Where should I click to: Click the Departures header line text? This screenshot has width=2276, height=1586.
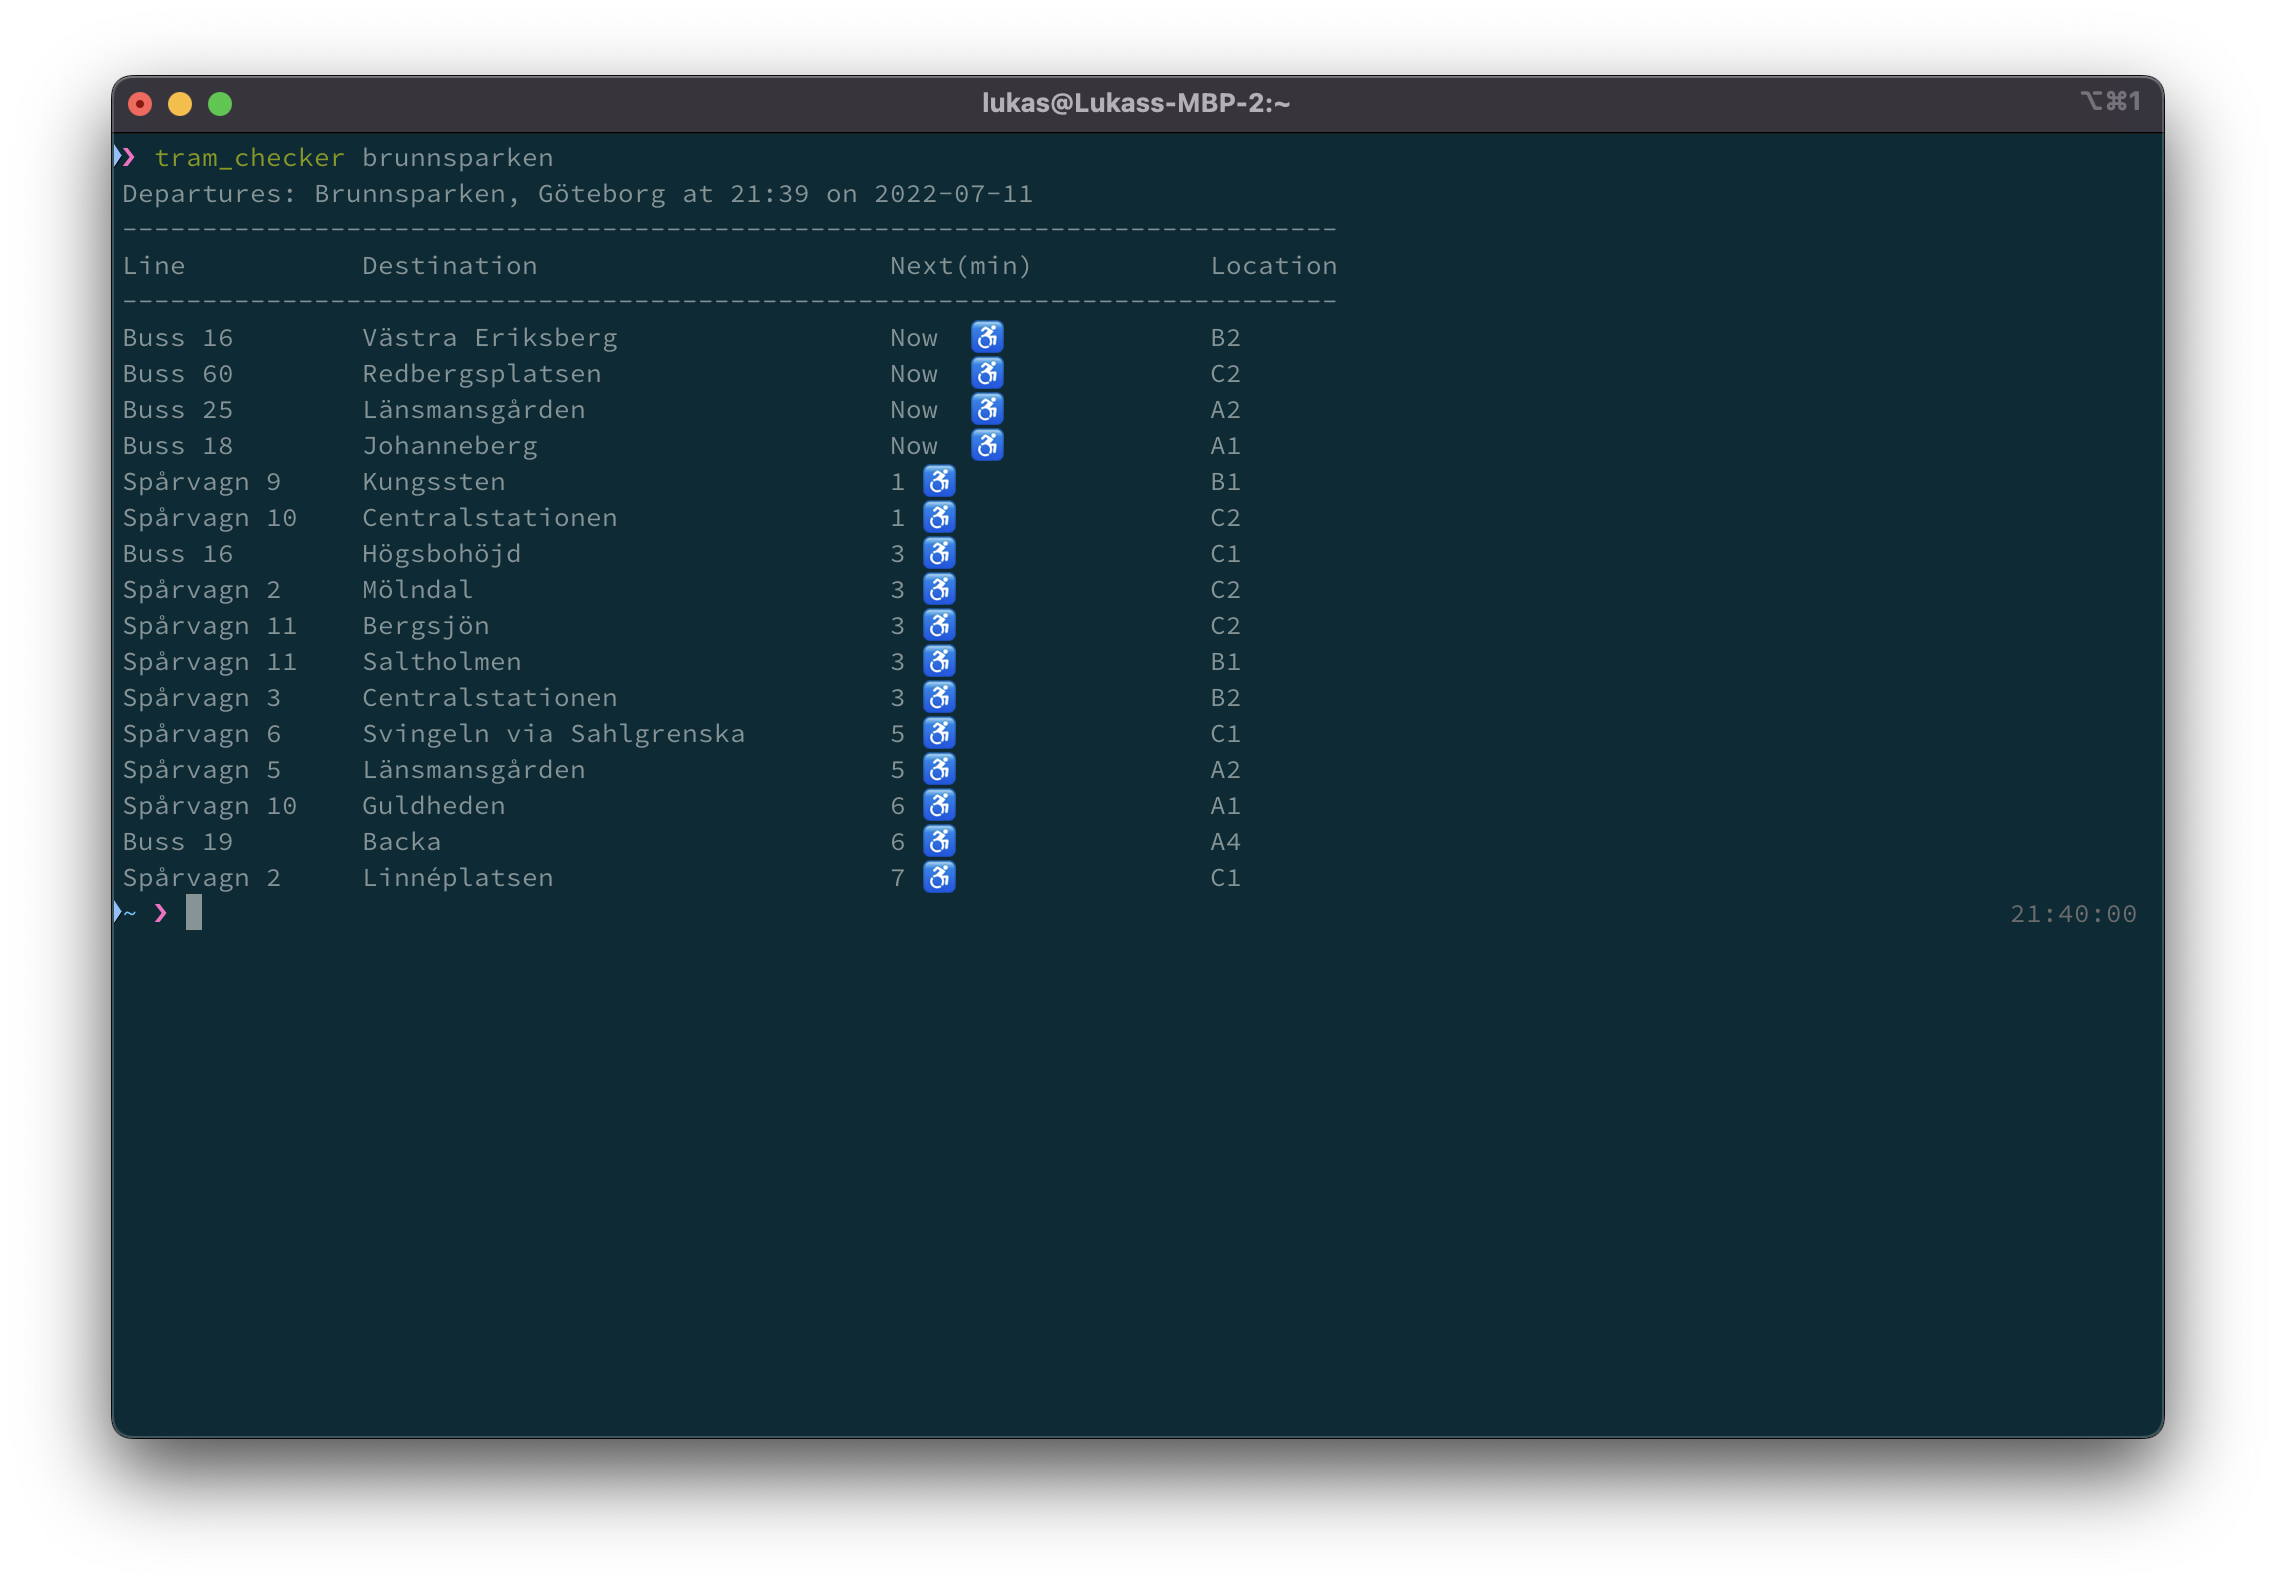tap(578, 194)
